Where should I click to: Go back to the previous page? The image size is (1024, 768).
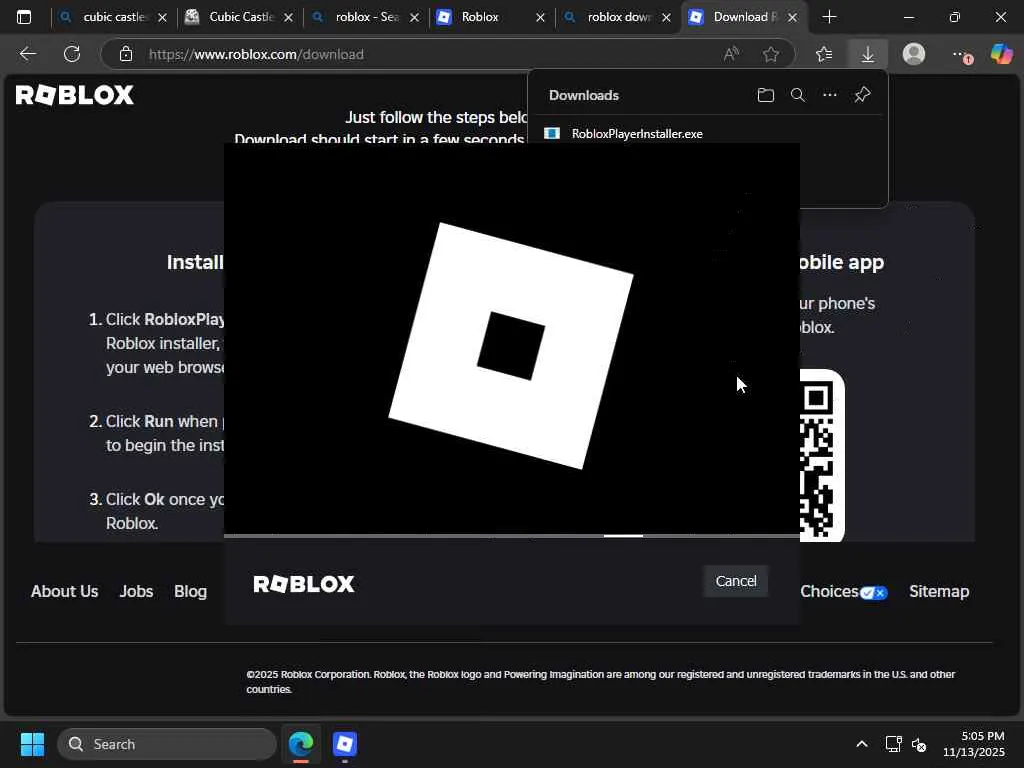coord(27,54)
